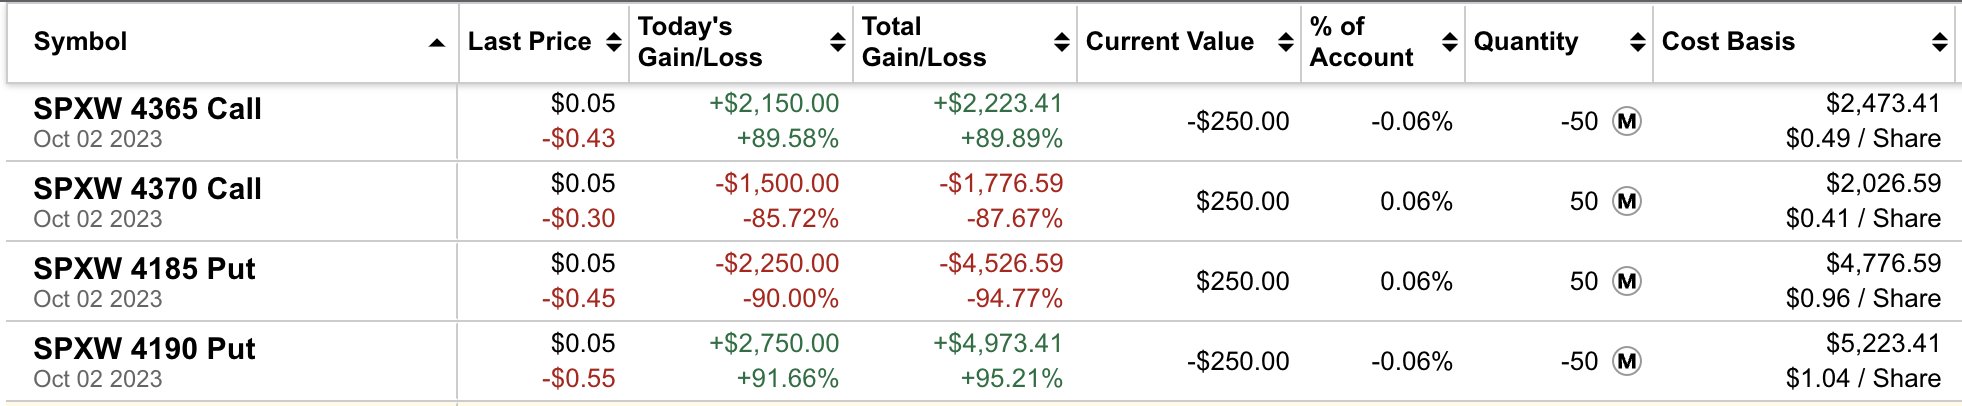Select the SPXW 4190 Put symbol
This screenshot has width=1962, height=406.
144,348
